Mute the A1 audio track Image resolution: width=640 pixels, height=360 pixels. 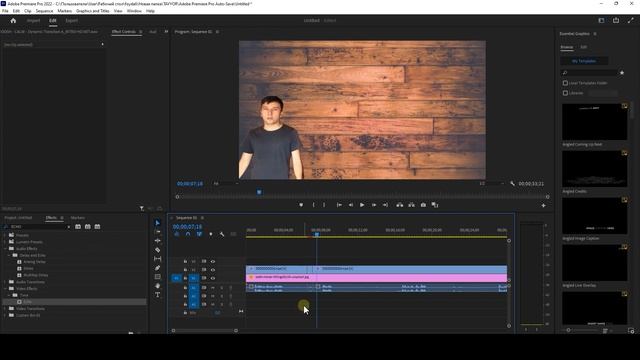pyautogui.click(x=212, y=288)
